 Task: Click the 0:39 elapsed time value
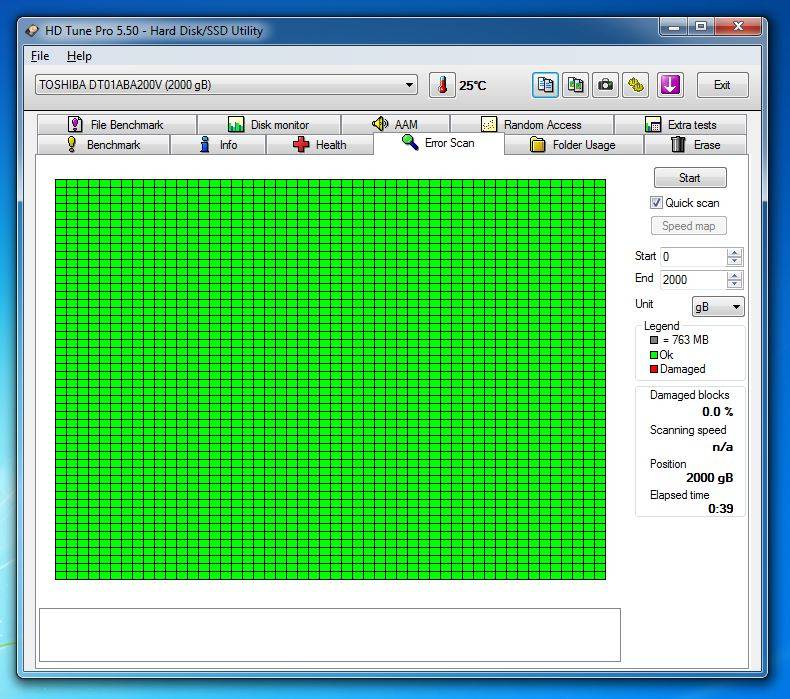coord(720,509)
